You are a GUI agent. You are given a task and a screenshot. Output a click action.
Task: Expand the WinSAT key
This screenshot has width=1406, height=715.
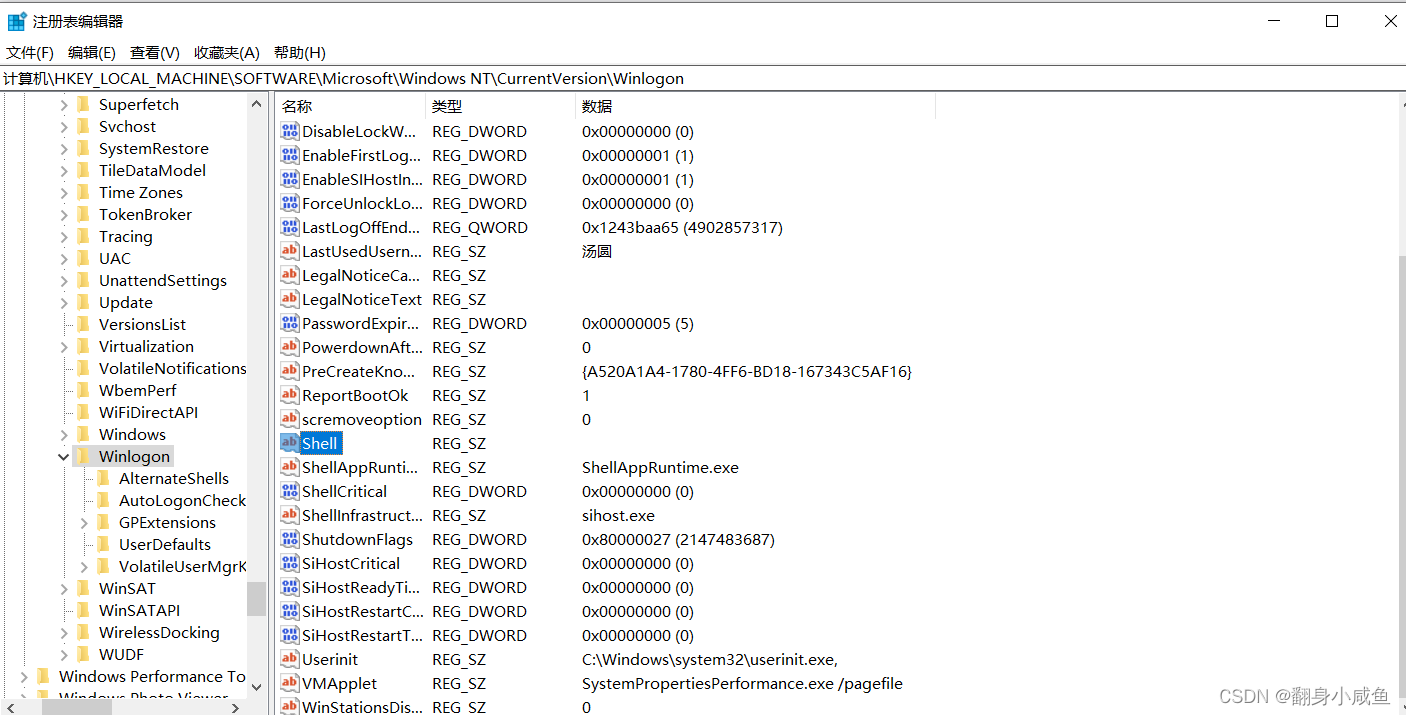(64, 589)
